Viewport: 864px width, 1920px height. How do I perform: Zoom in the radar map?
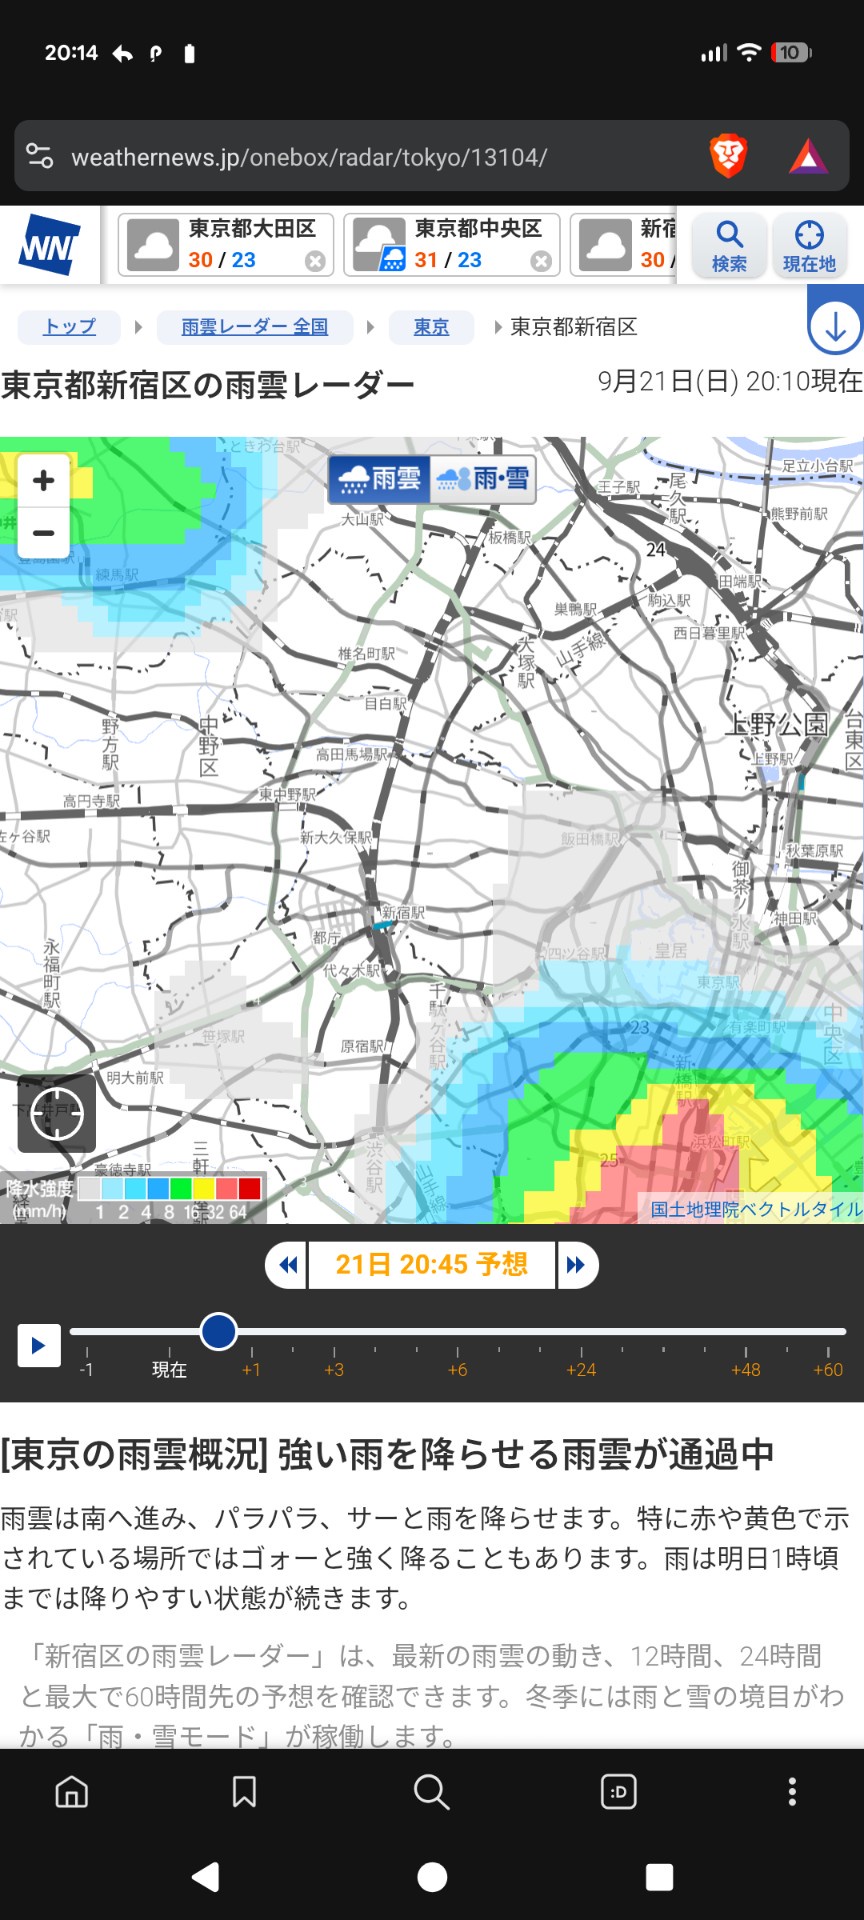click(x=44, y=481)
